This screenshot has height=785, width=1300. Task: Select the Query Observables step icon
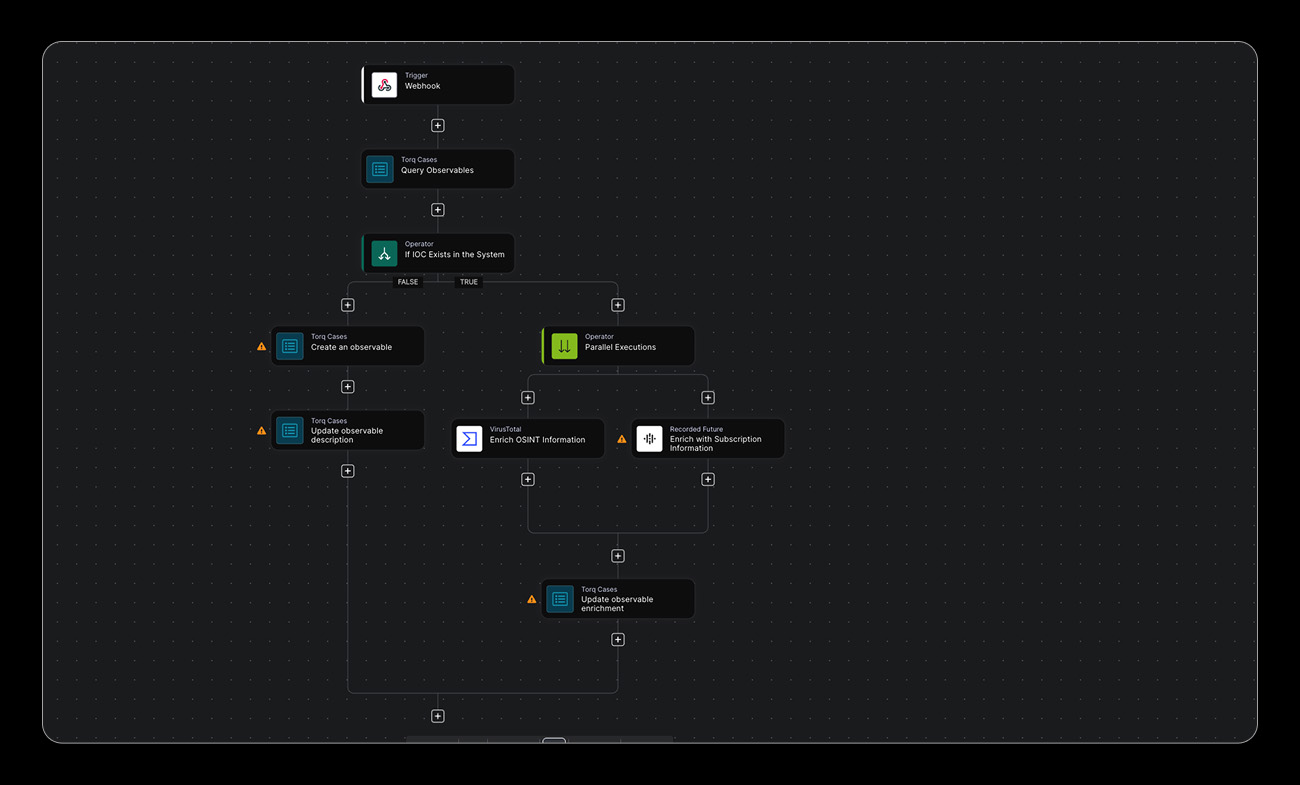(380, 169)
